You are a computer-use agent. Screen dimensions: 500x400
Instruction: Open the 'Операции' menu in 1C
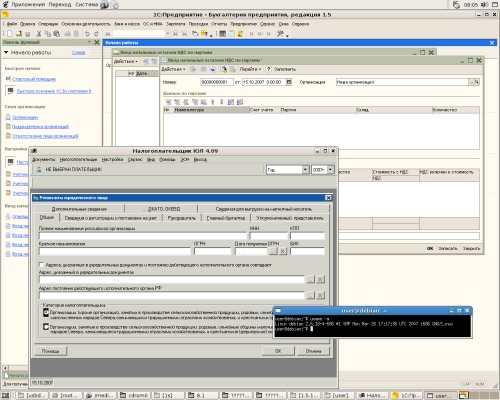coord(48,24)
